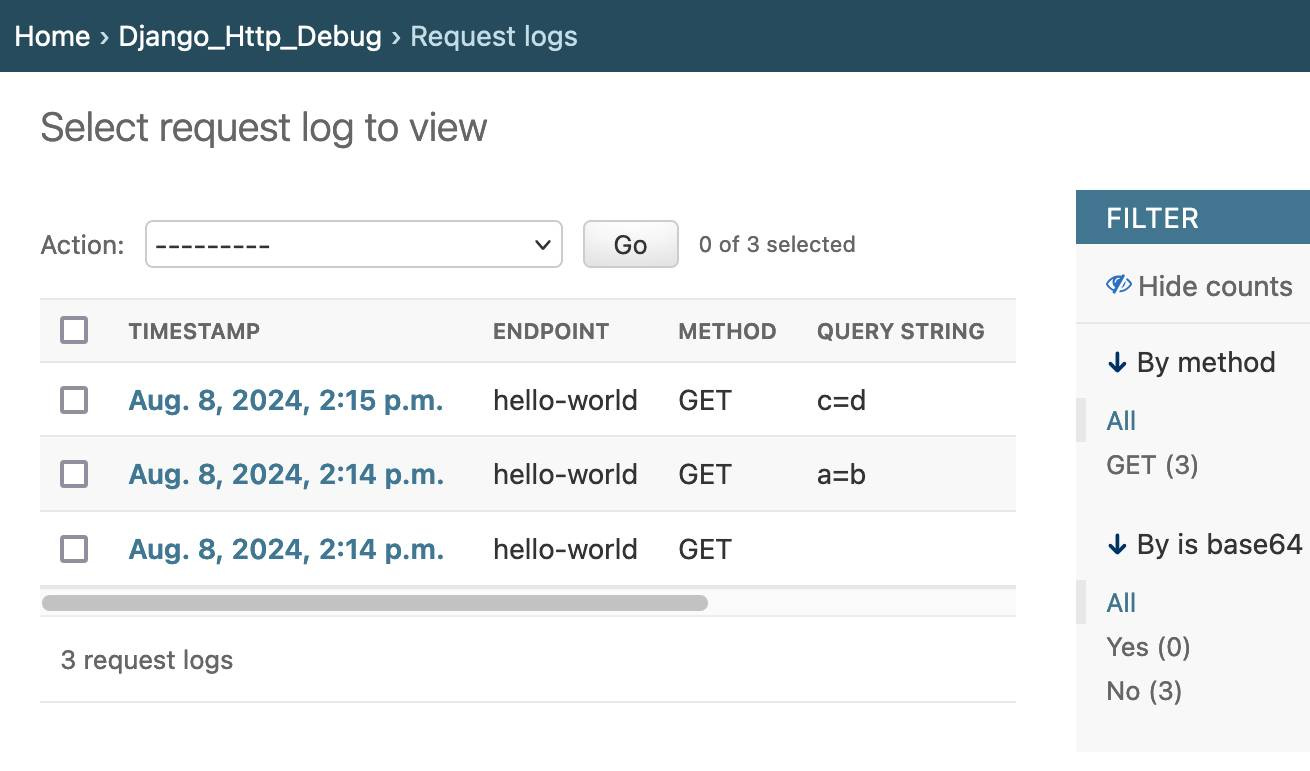Open Django_Http_Debug breadcrumb link

(250, 37)
